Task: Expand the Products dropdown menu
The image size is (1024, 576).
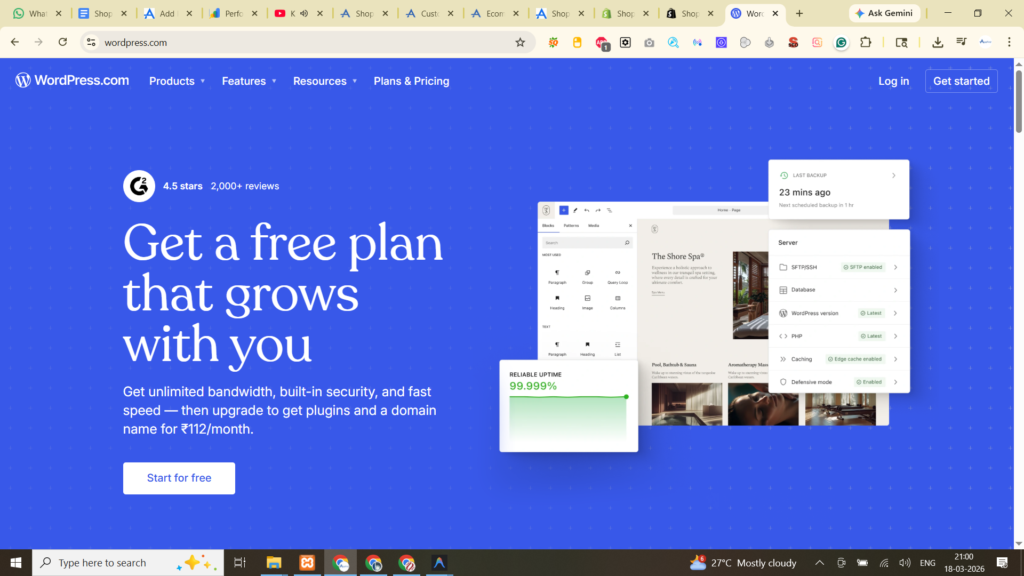Action: click(177, 81)
